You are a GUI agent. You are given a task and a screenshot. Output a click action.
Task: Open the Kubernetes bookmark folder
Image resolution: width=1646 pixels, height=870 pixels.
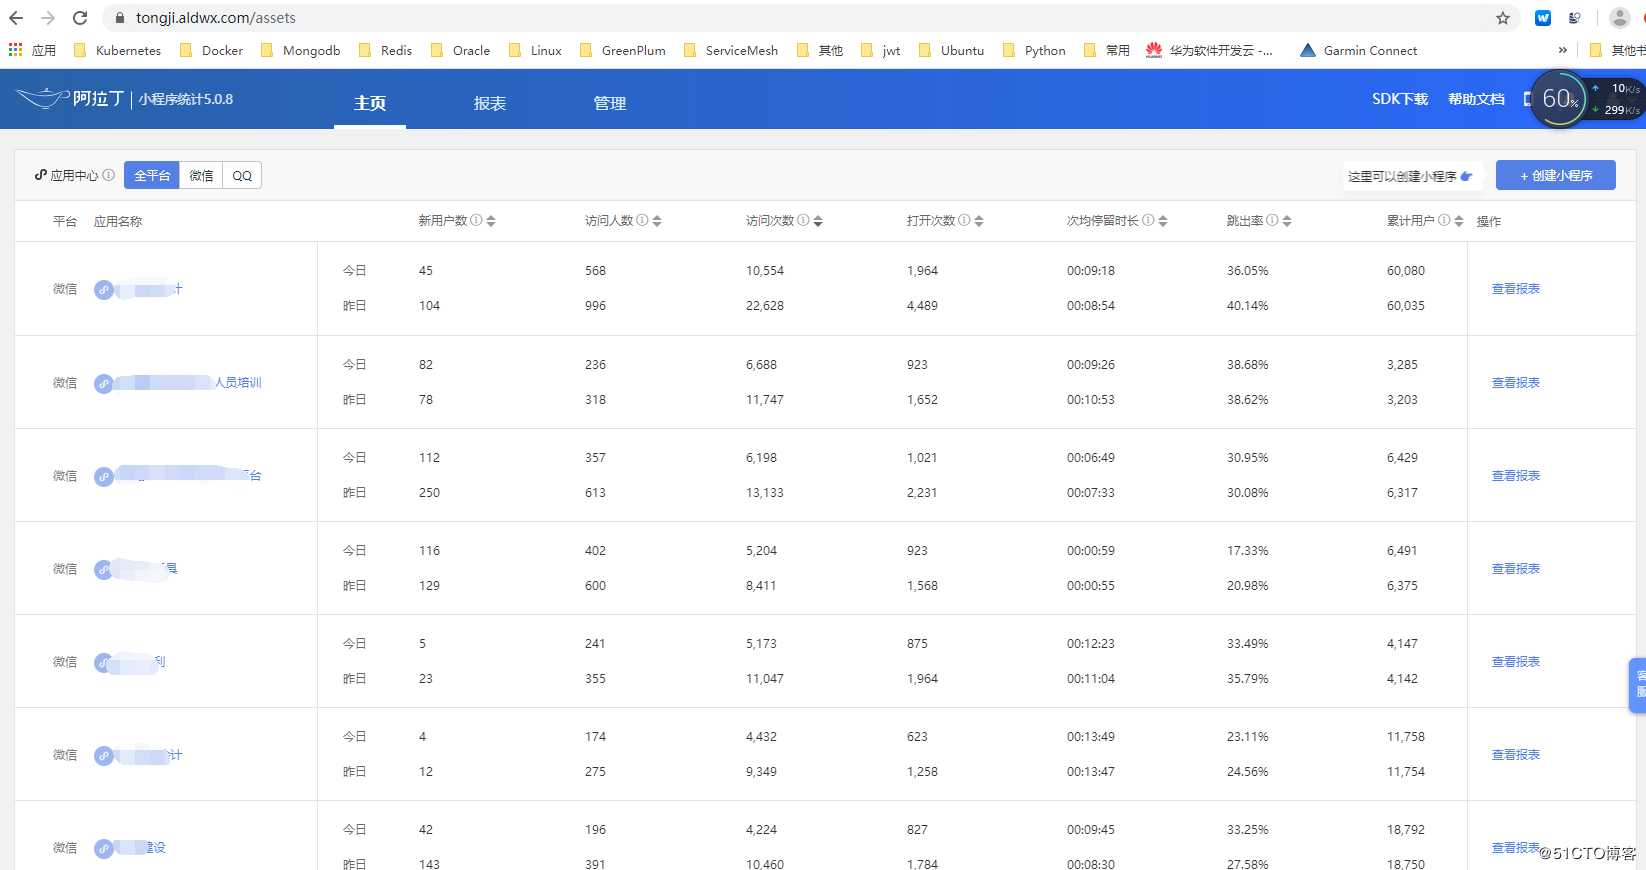coord(117,50)
